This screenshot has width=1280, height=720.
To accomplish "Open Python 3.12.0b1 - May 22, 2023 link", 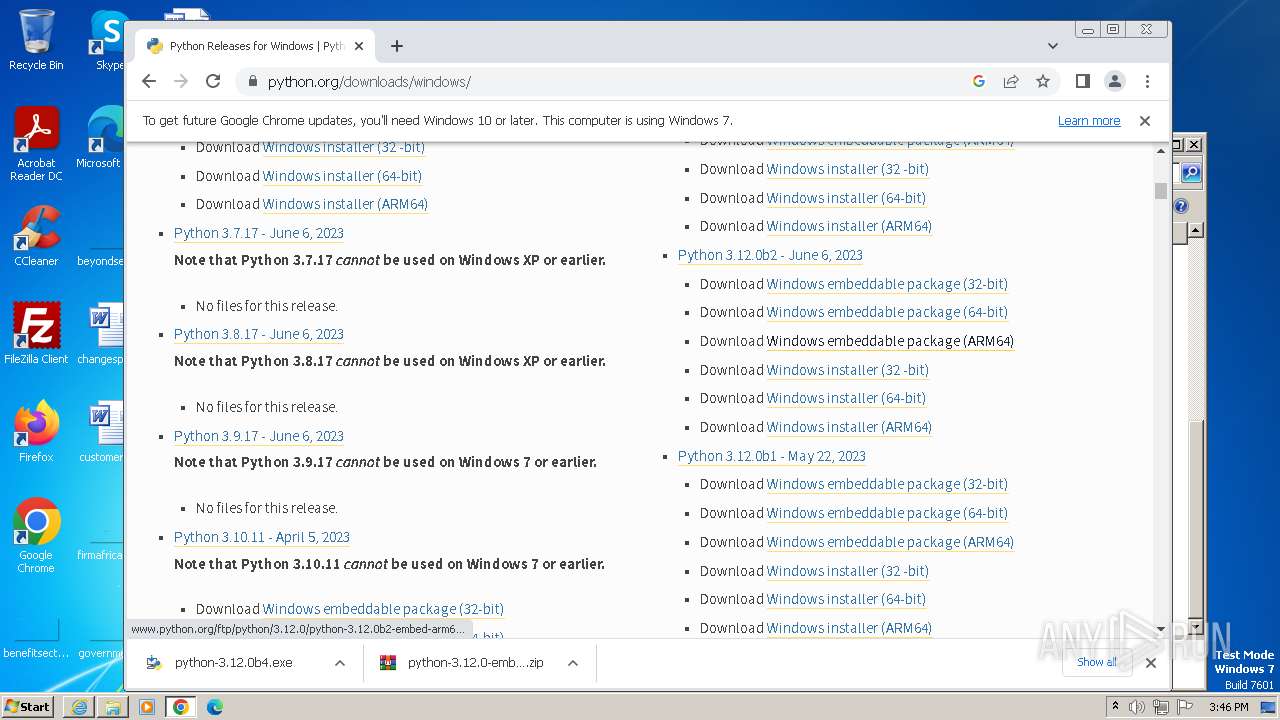I will (772, 456).
